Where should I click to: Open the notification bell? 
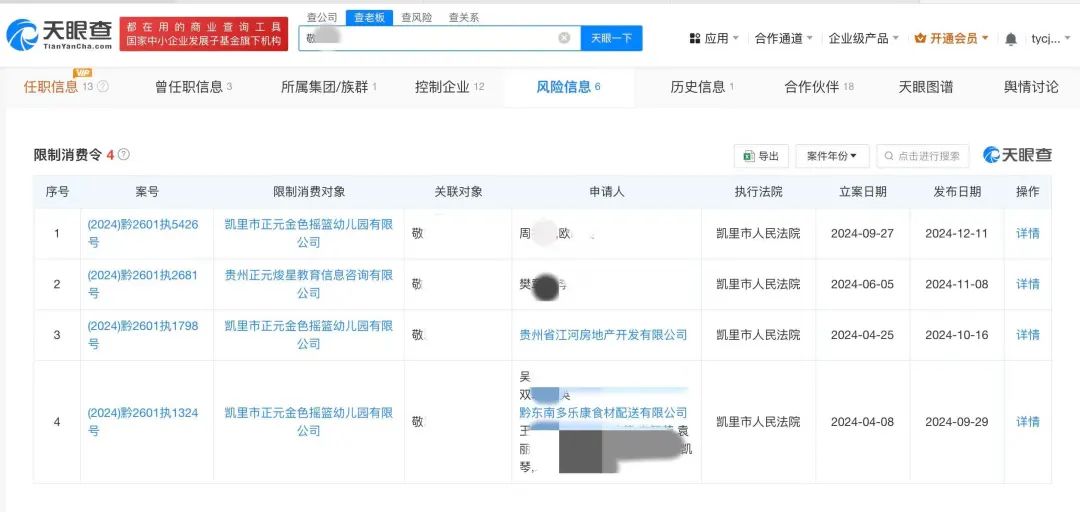1010,39
